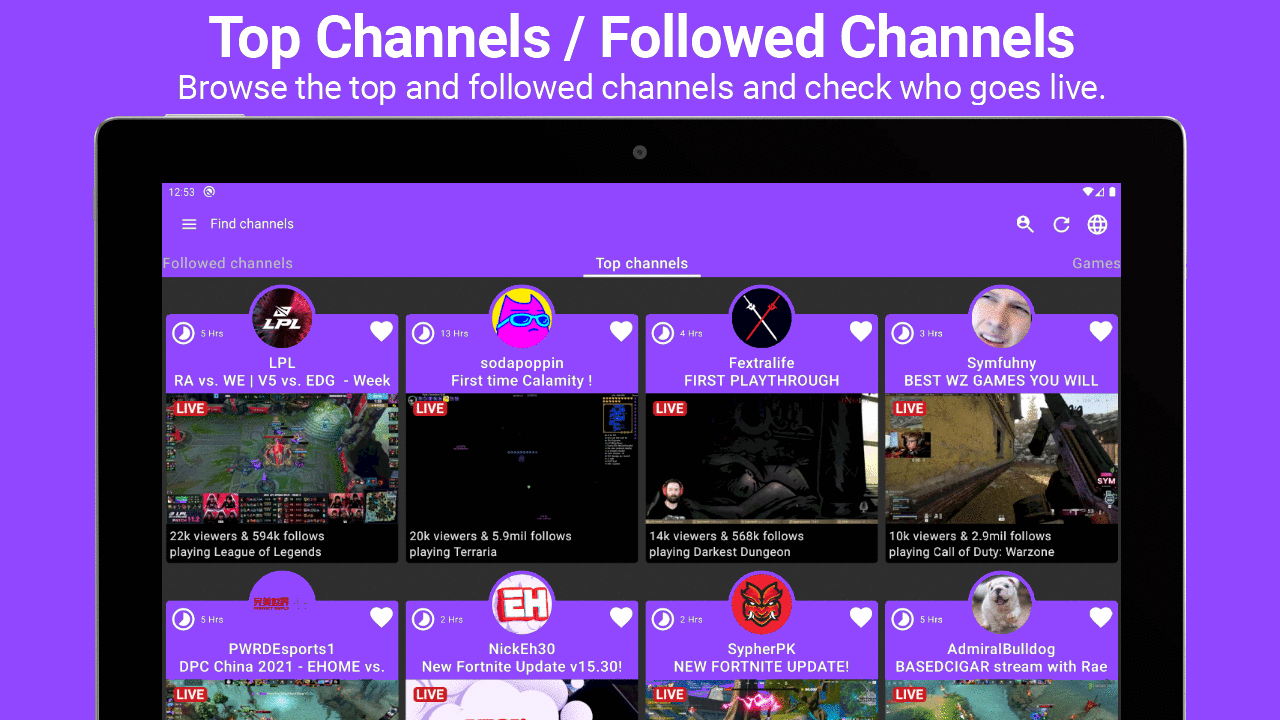
Task: Toggle follow heart for sodapoppin
Action: point(621,331)
